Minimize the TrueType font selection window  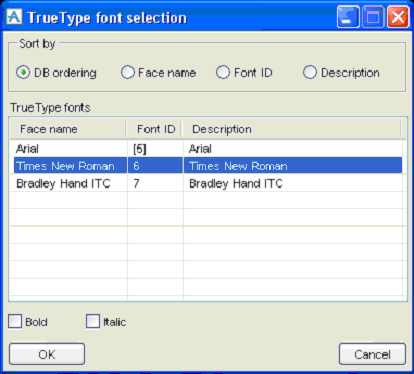tap(348, 16)
